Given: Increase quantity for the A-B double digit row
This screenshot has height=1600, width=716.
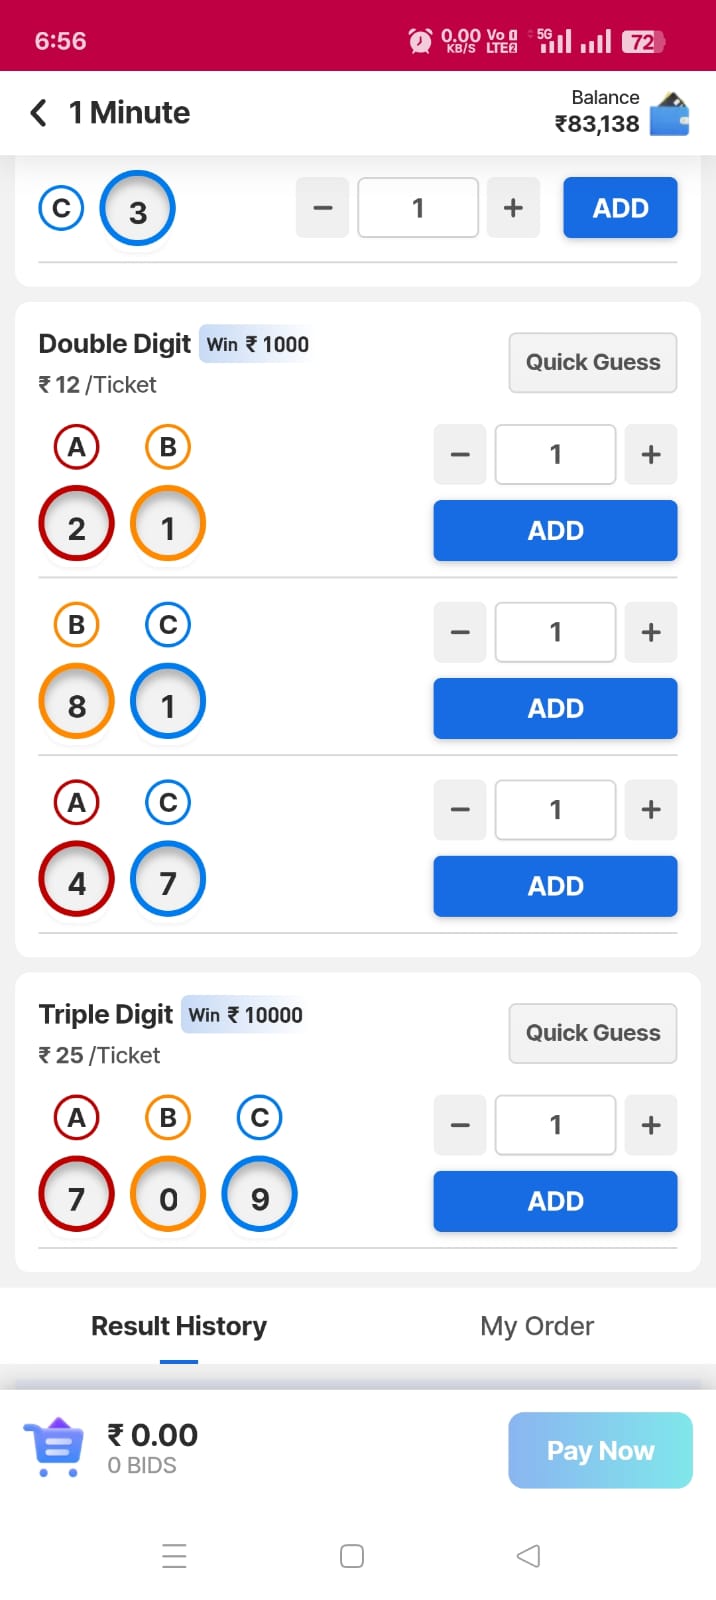Looking at the screenshot, I should 651,455.
